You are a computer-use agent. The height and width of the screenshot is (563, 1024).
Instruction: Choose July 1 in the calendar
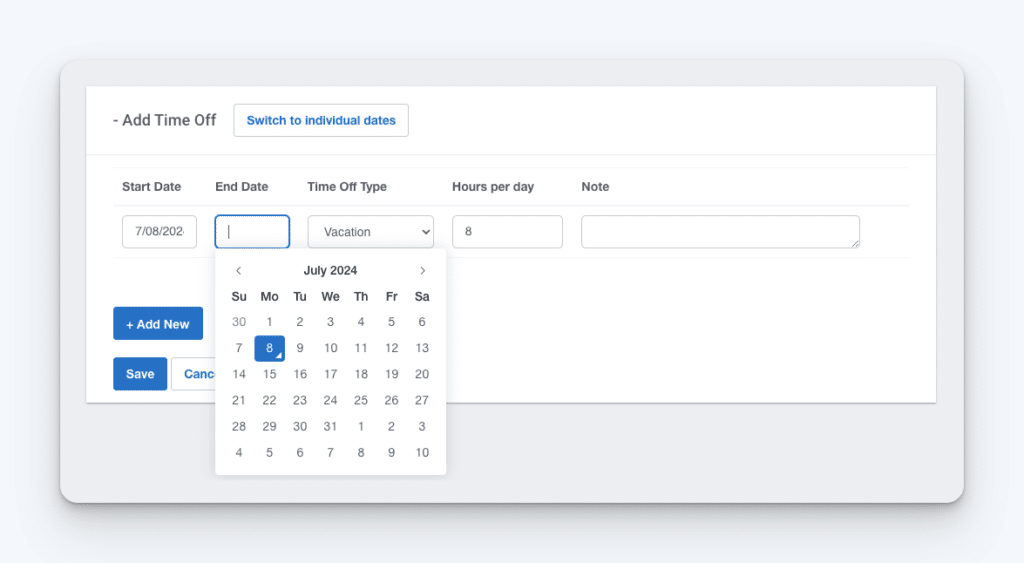click(269, 322)
